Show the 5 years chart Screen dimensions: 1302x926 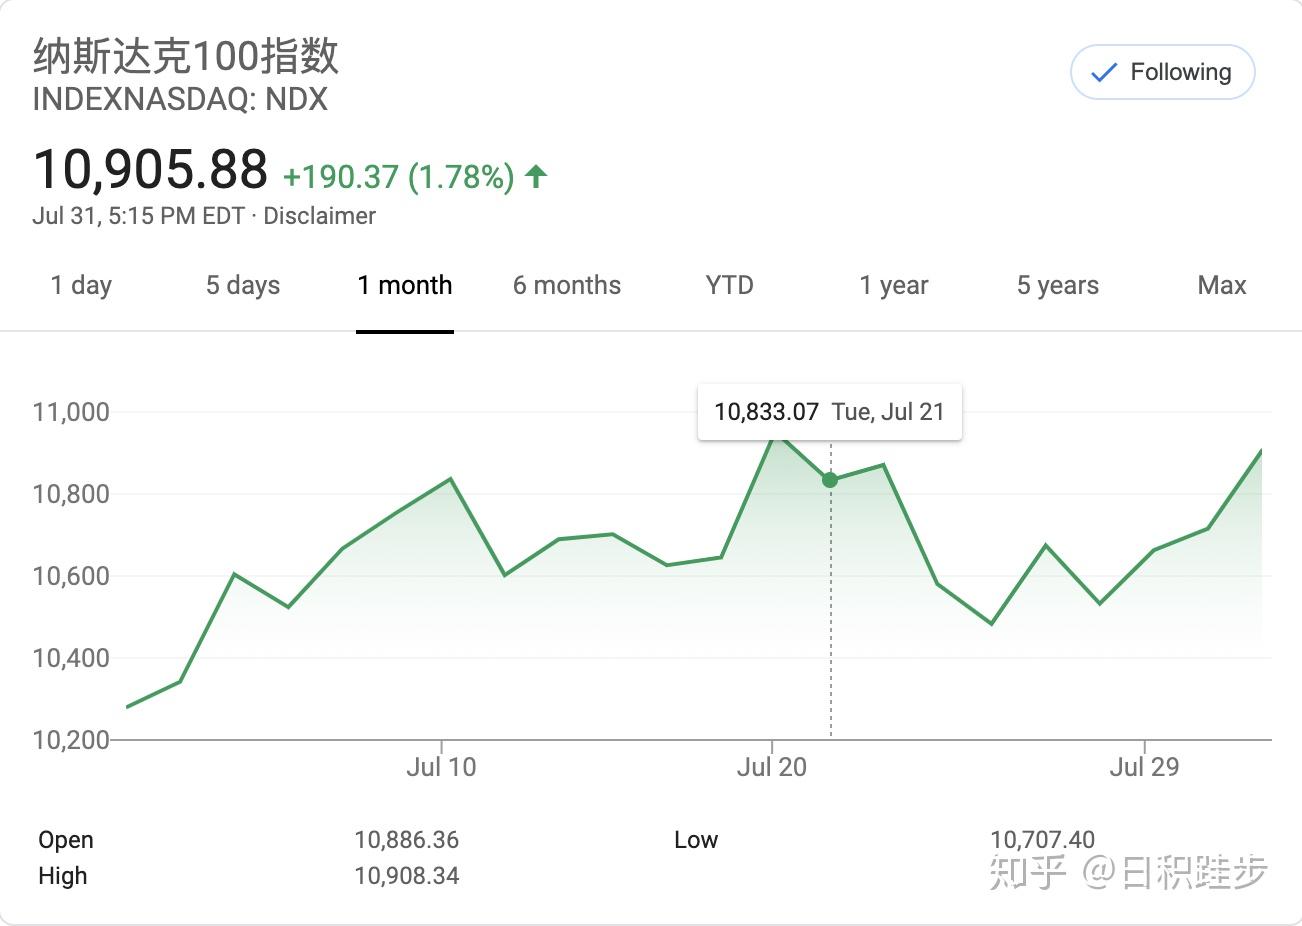[1058, 285]
